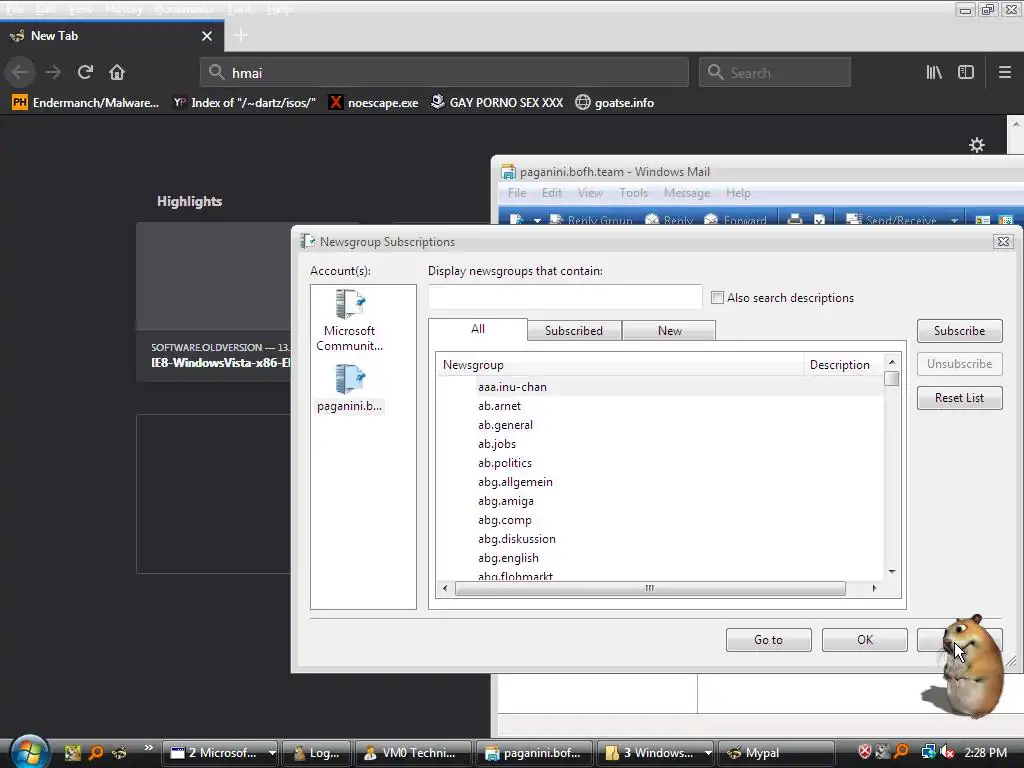Click the Reset List button
This screenshot has height=768, width=1024.
point(959,398)
